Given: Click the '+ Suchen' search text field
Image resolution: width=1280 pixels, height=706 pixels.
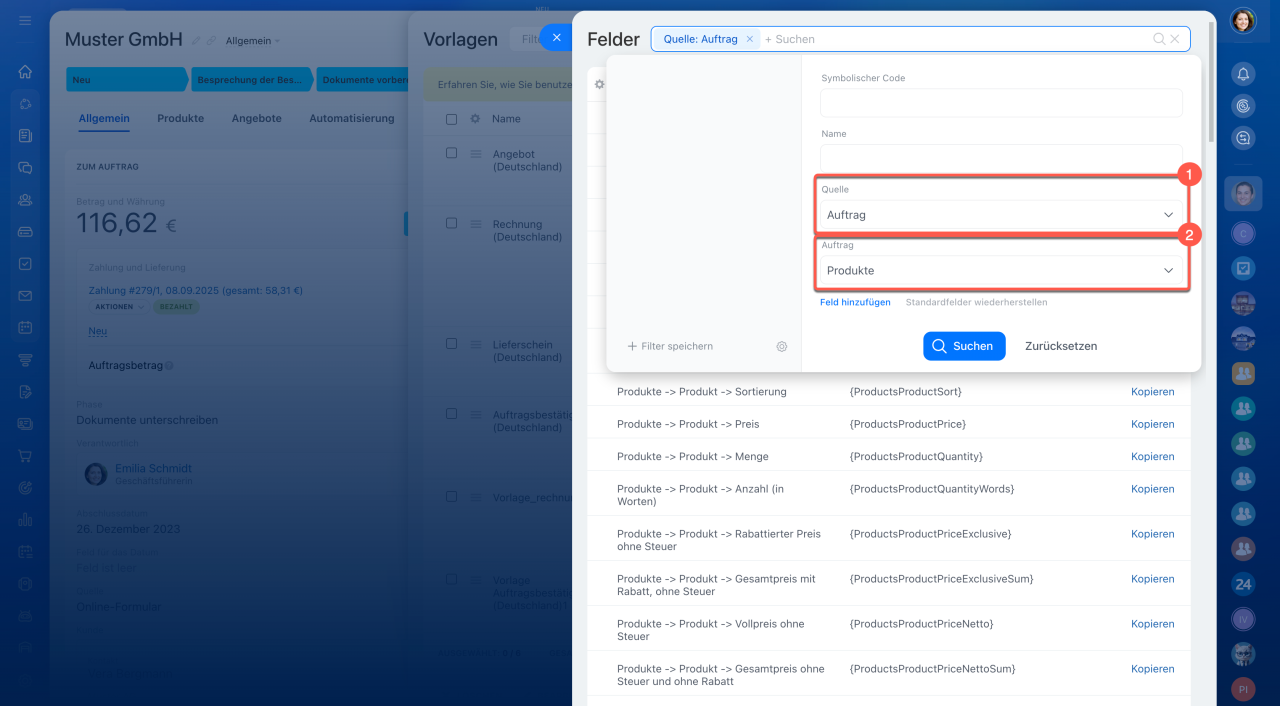Looking at the screenshot, I should coord(955,39).
